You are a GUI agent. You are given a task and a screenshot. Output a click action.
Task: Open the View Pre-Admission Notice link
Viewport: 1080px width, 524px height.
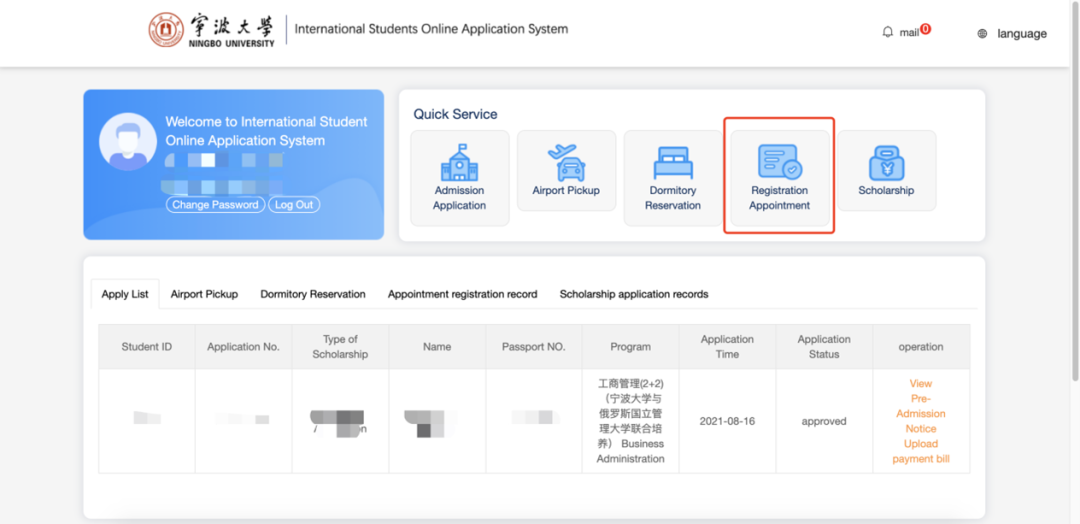(x=921, y=406)
